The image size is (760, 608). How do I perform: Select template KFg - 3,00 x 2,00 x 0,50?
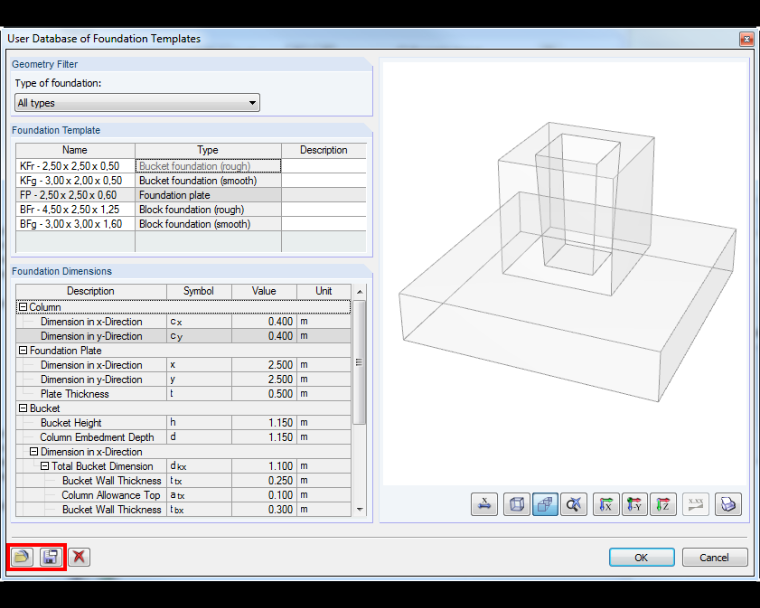tap(75, 180)
